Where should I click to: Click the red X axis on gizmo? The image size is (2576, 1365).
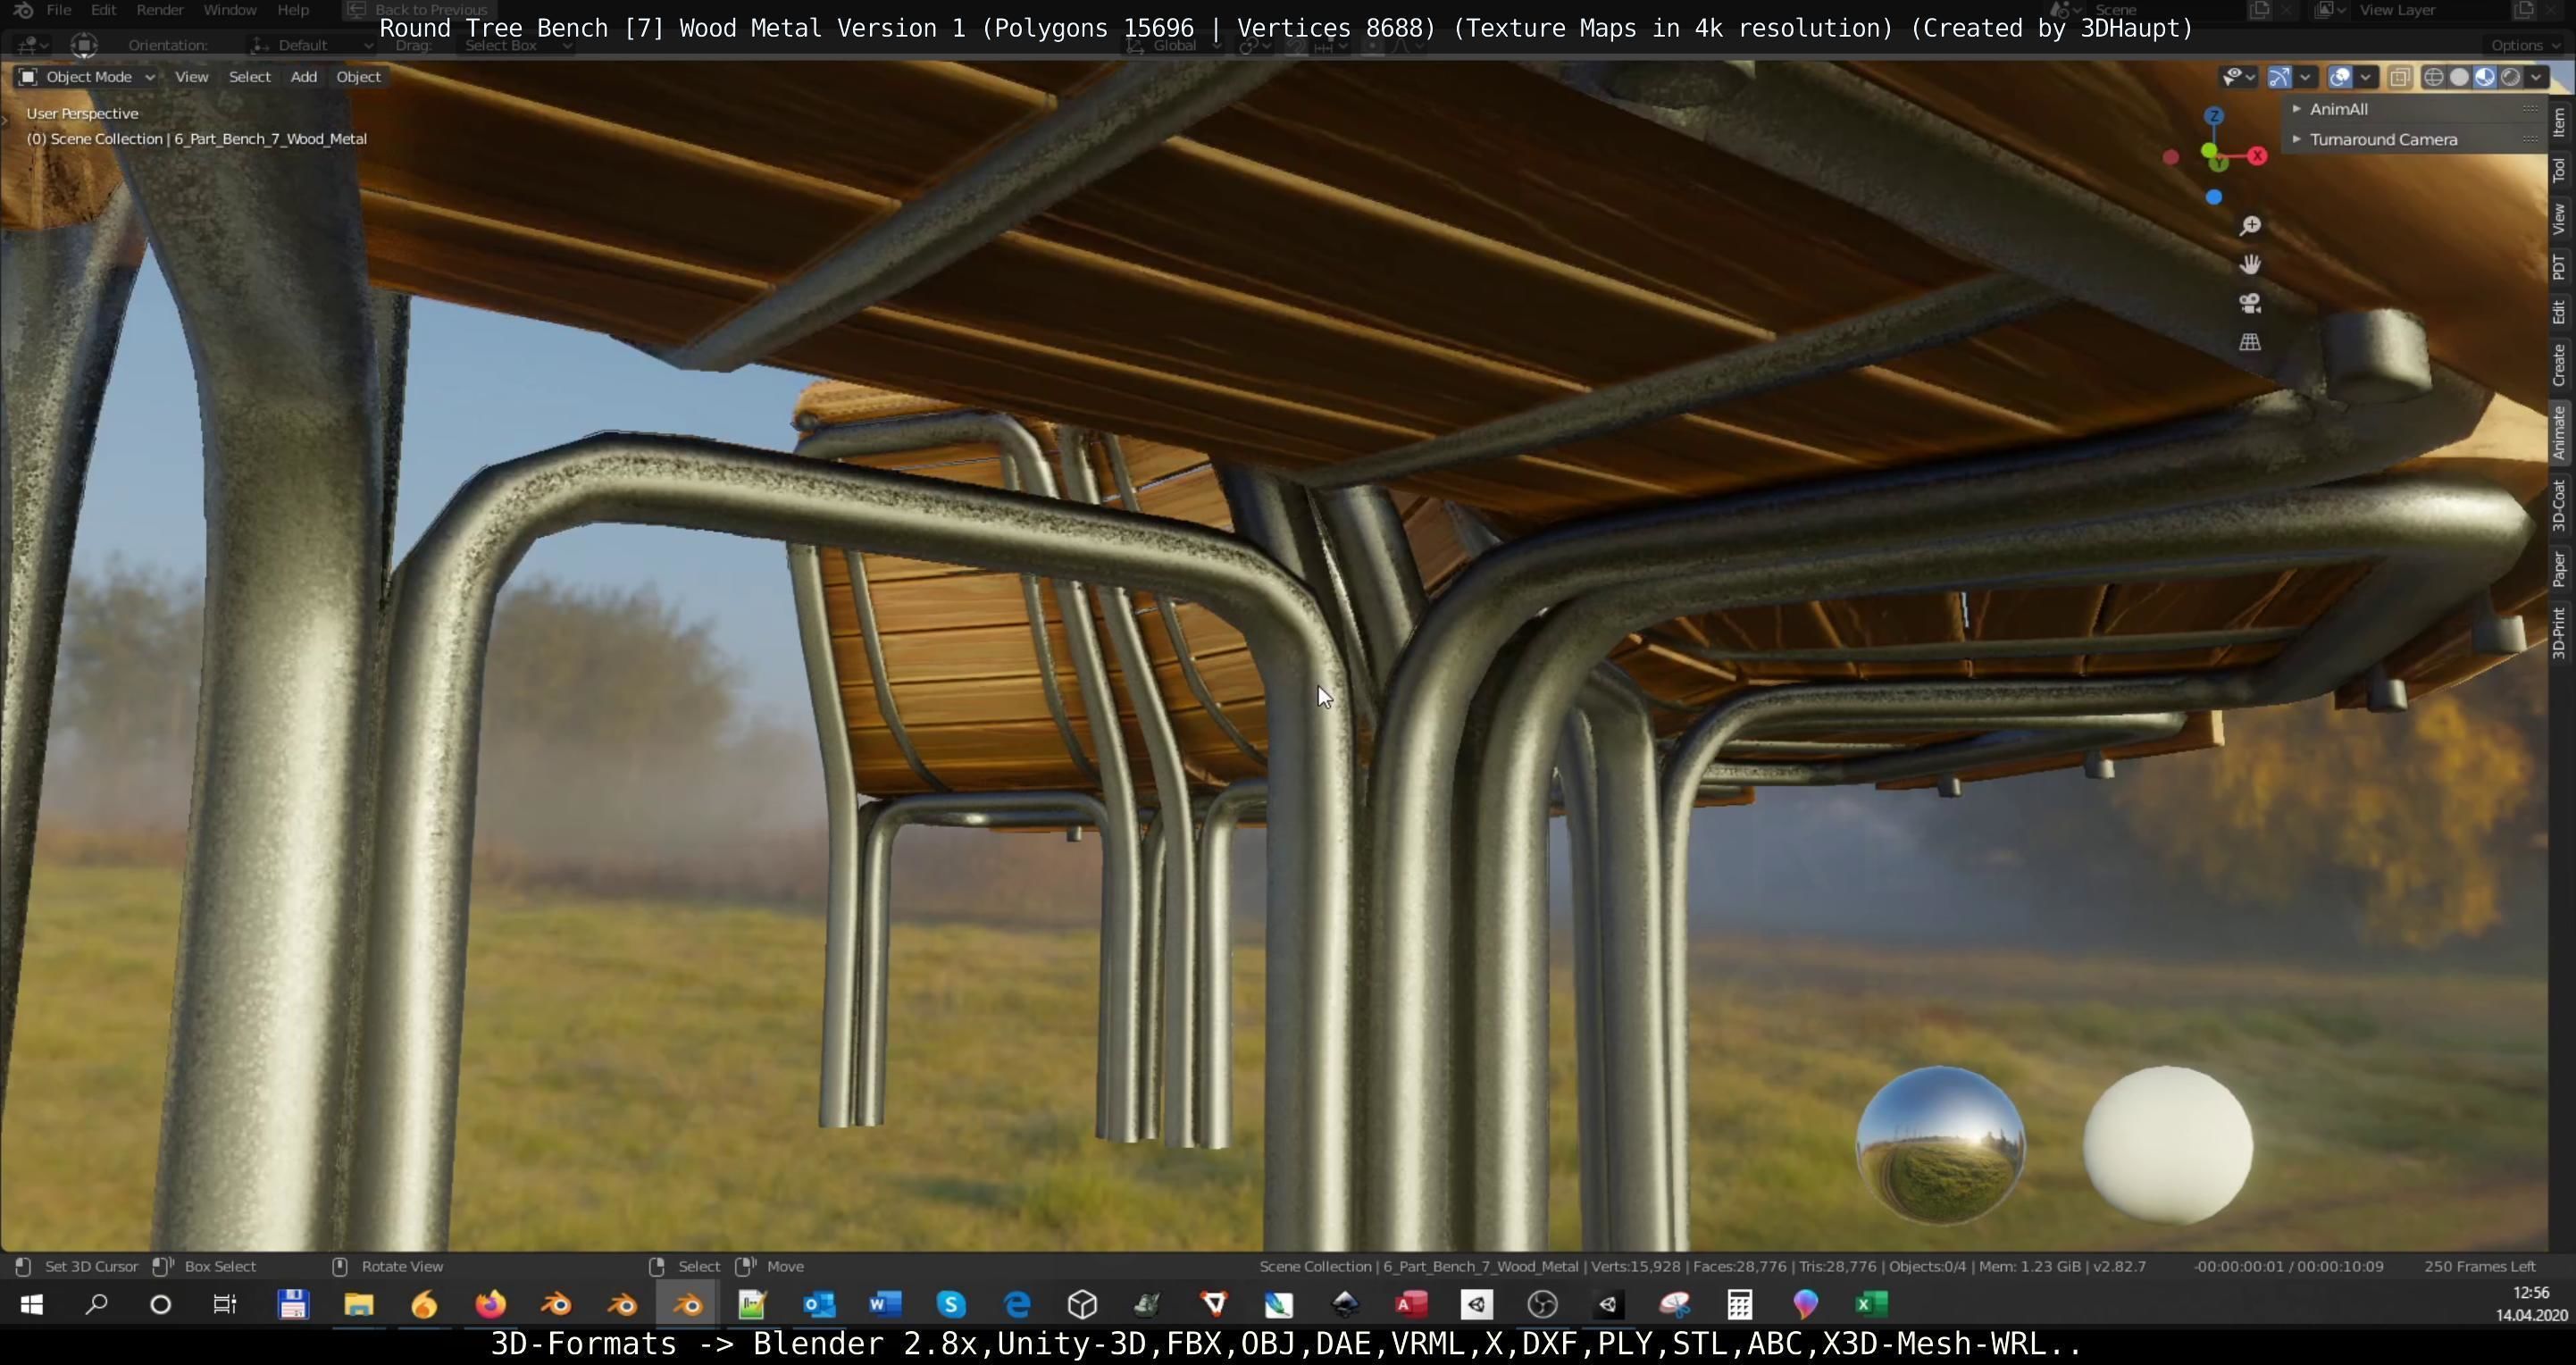click(2257, 155)
